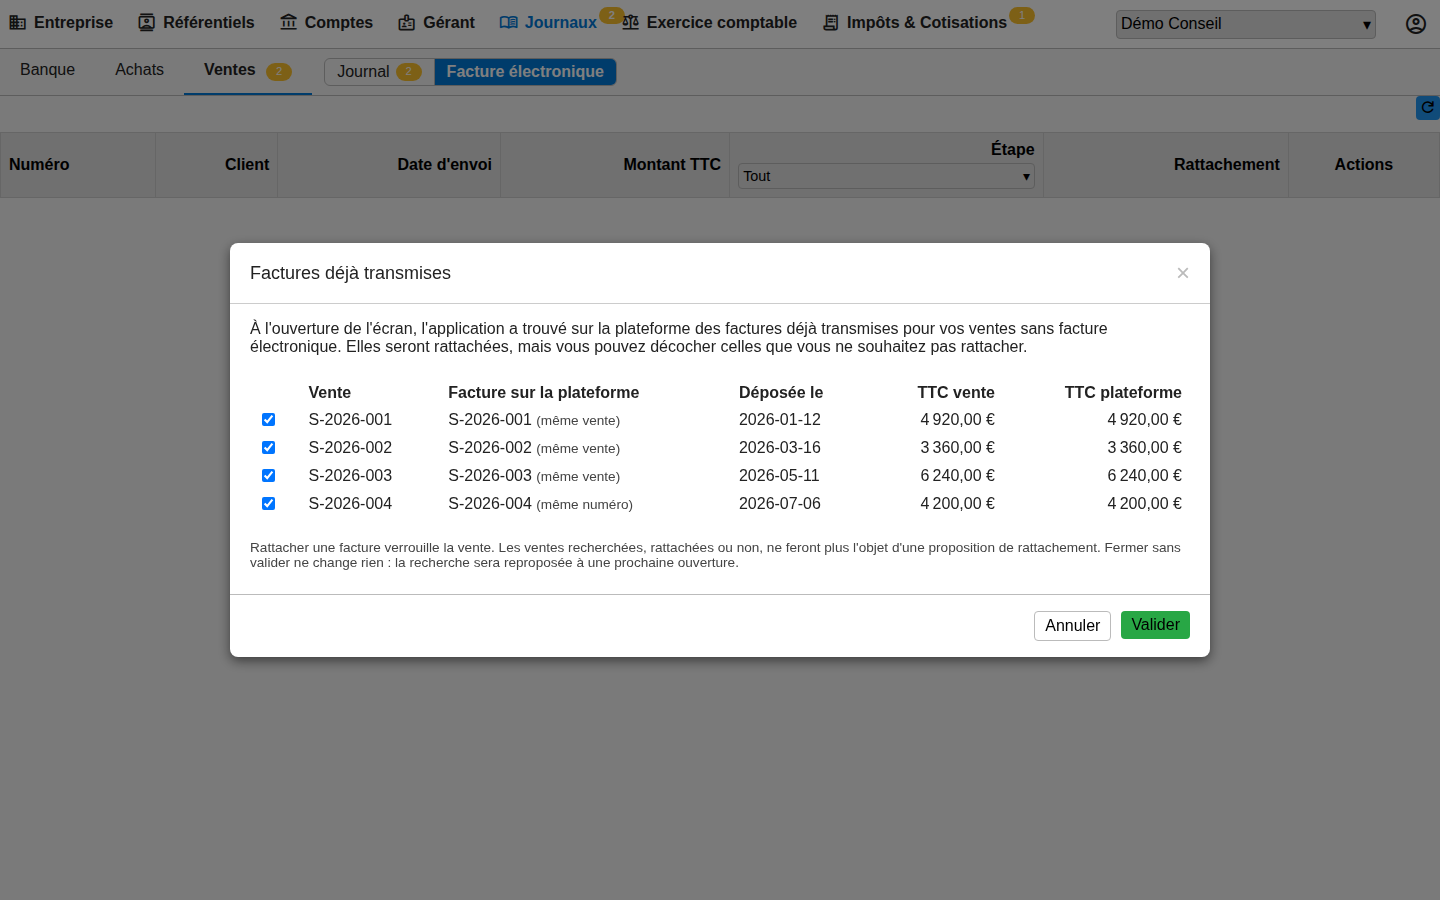1440x900 pixels.
Task: Click the deposit date 2026-05-11
Action: [x=779, y=476]
